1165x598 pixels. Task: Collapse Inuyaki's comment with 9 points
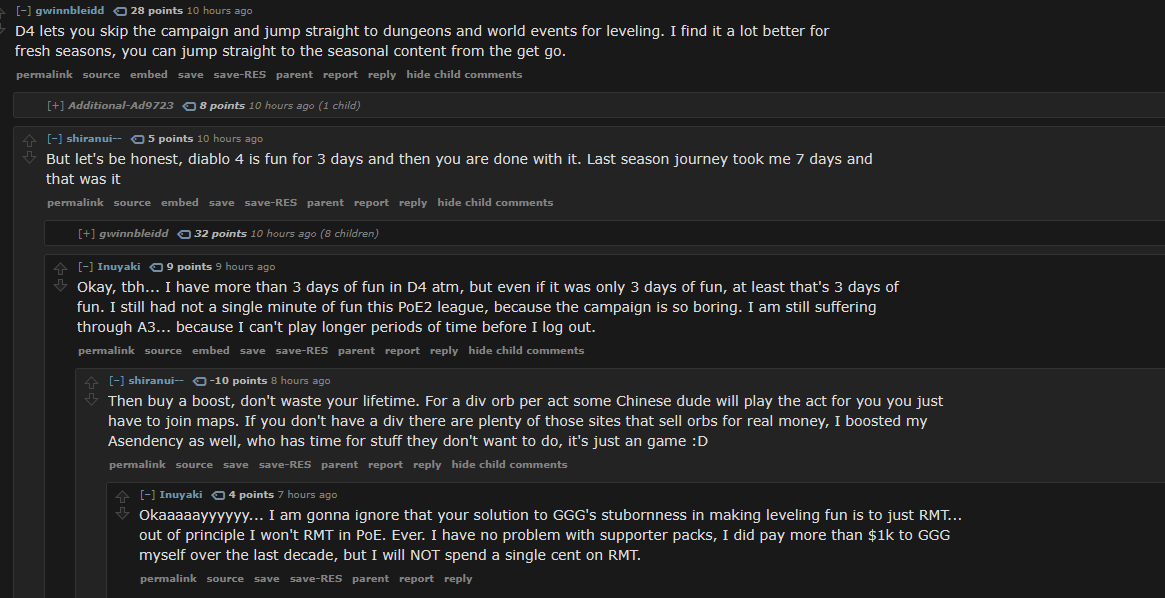86,267
